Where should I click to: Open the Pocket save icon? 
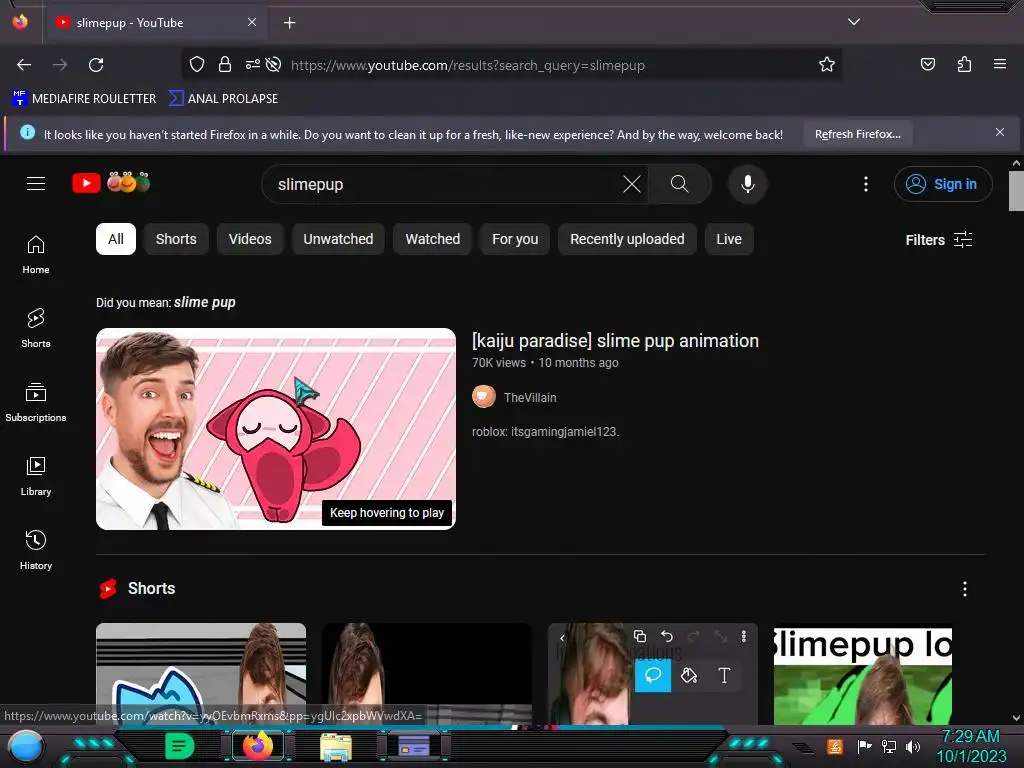927,64
